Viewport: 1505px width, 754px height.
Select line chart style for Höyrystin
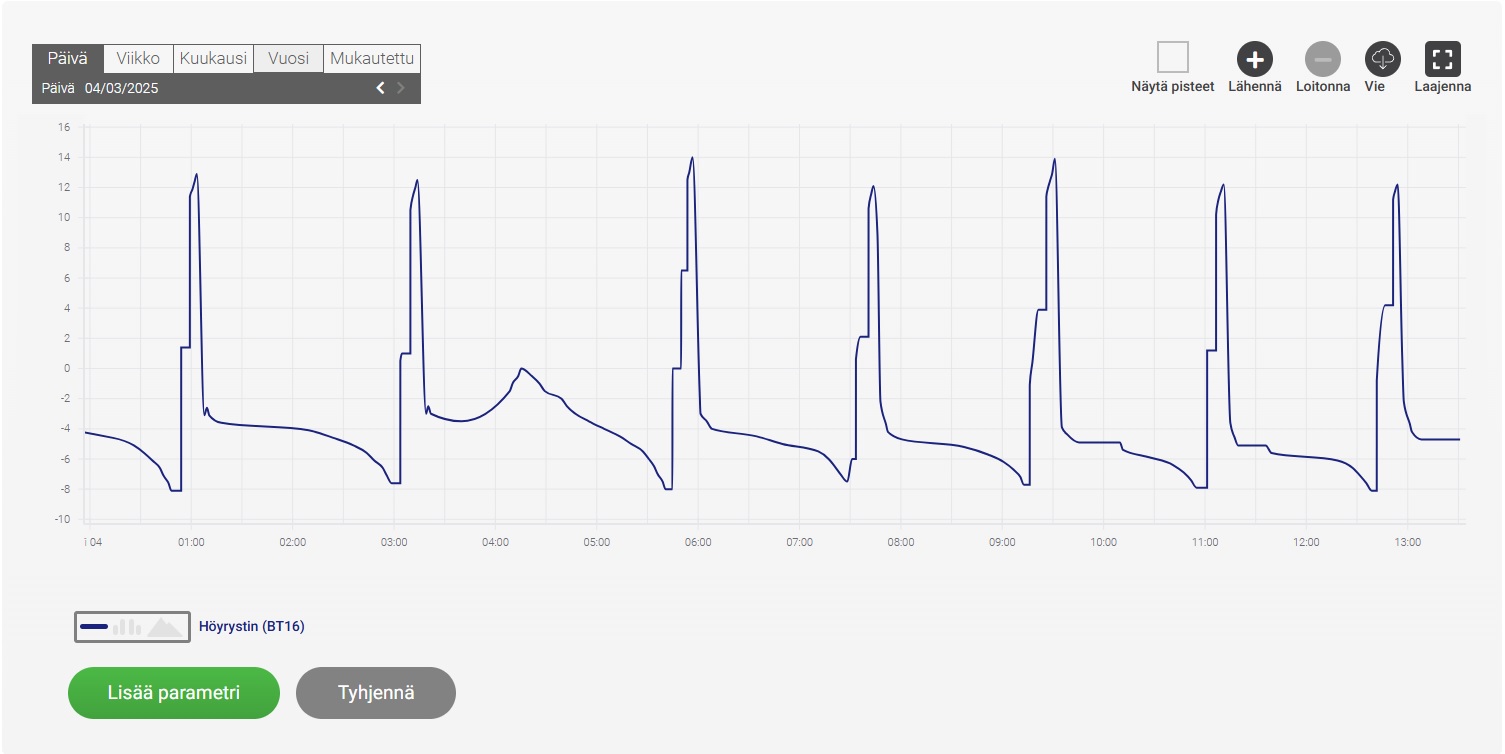(94, 627)
